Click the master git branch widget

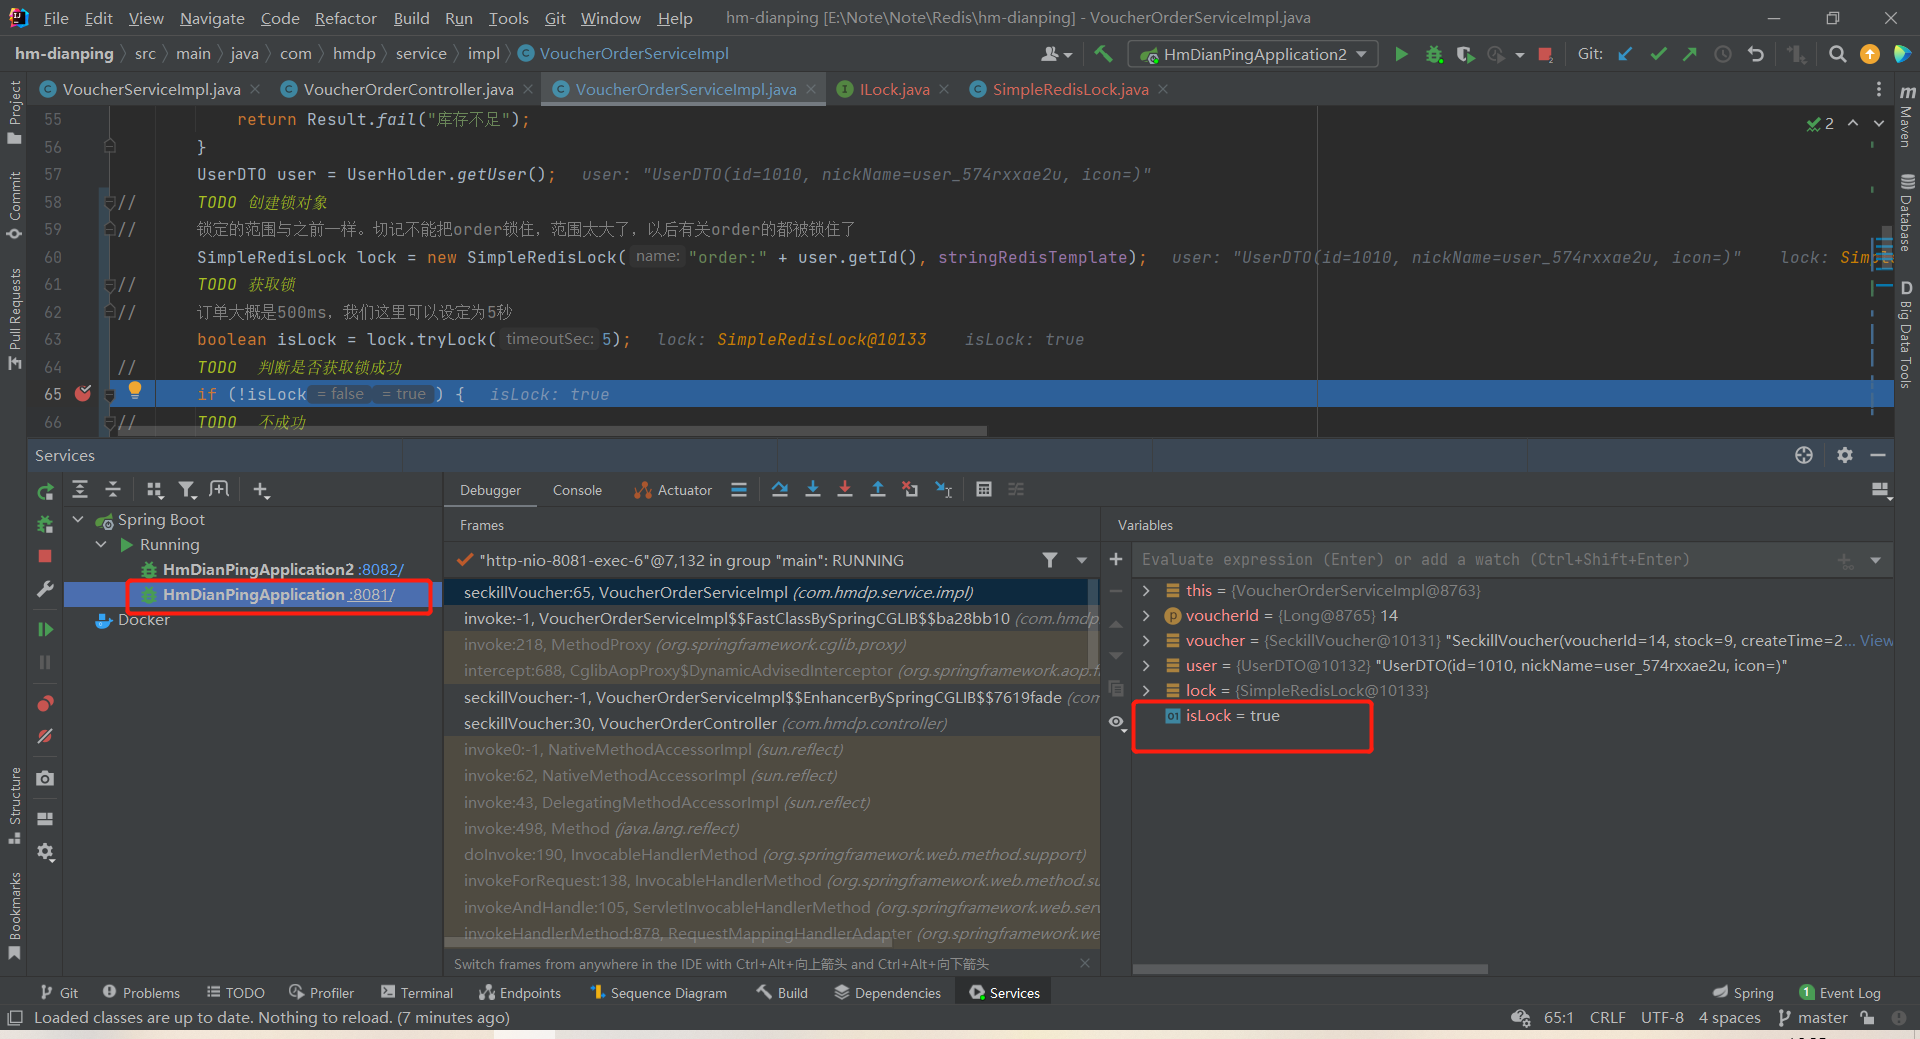click(1813, 1017)
